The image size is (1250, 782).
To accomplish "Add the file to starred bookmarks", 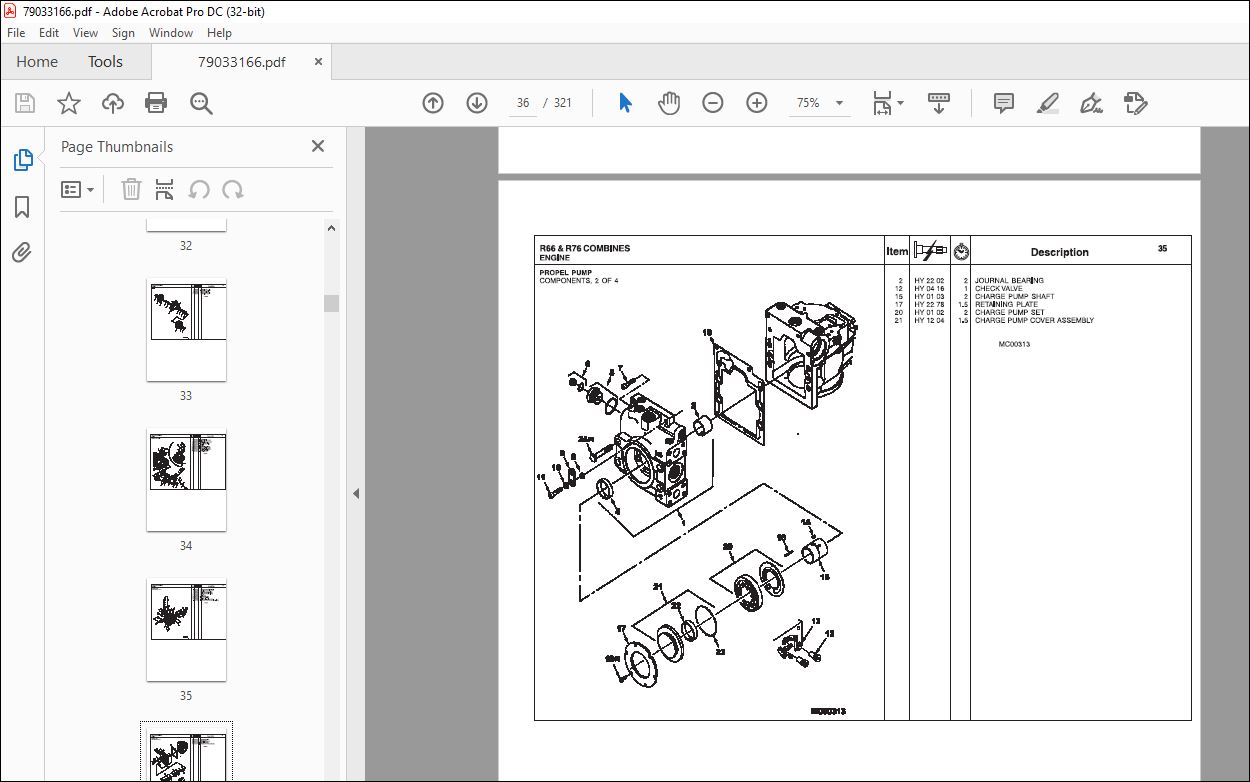I will (x=69, y=103).
